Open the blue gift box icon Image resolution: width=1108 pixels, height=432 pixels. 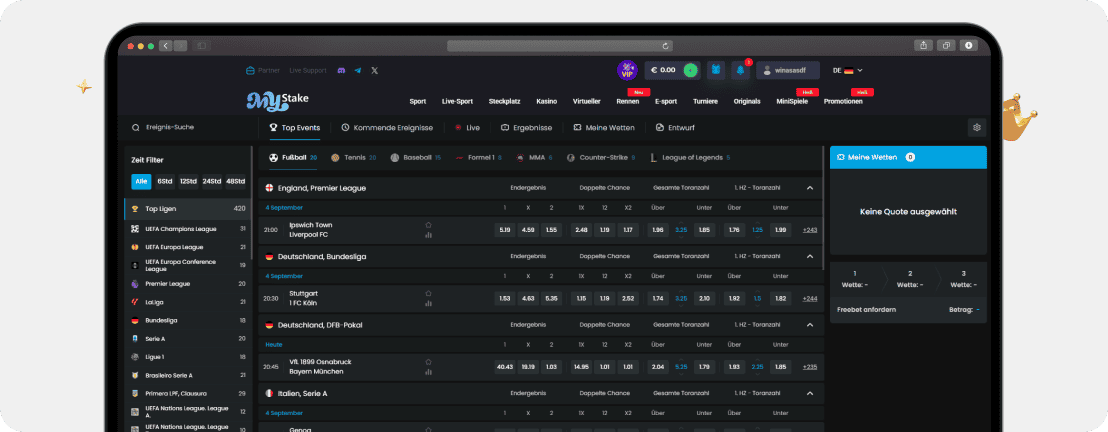click(x=716, y=70)
